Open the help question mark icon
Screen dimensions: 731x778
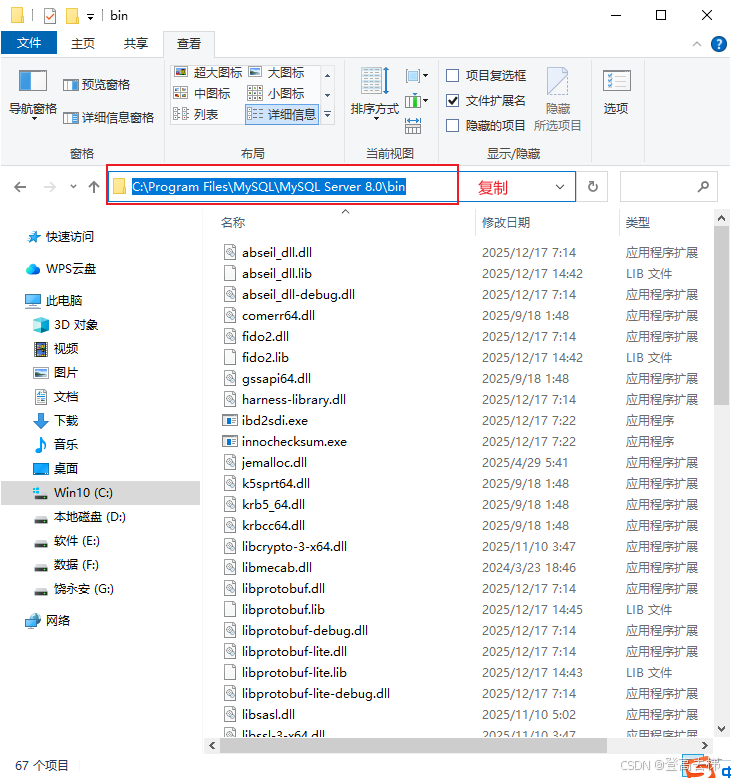pos(719,44)
